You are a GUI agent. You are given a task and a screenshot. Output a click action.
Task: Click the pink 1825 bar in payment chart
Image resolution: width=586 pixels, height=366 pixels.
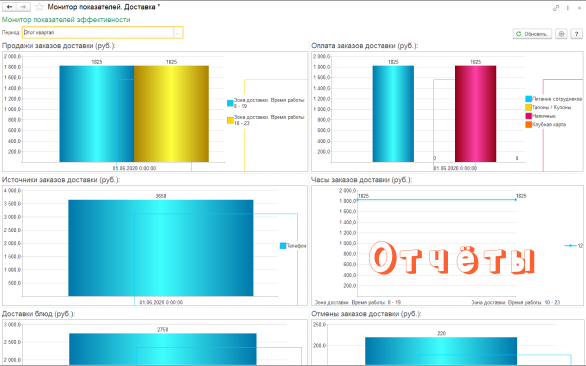coord(475,114)
